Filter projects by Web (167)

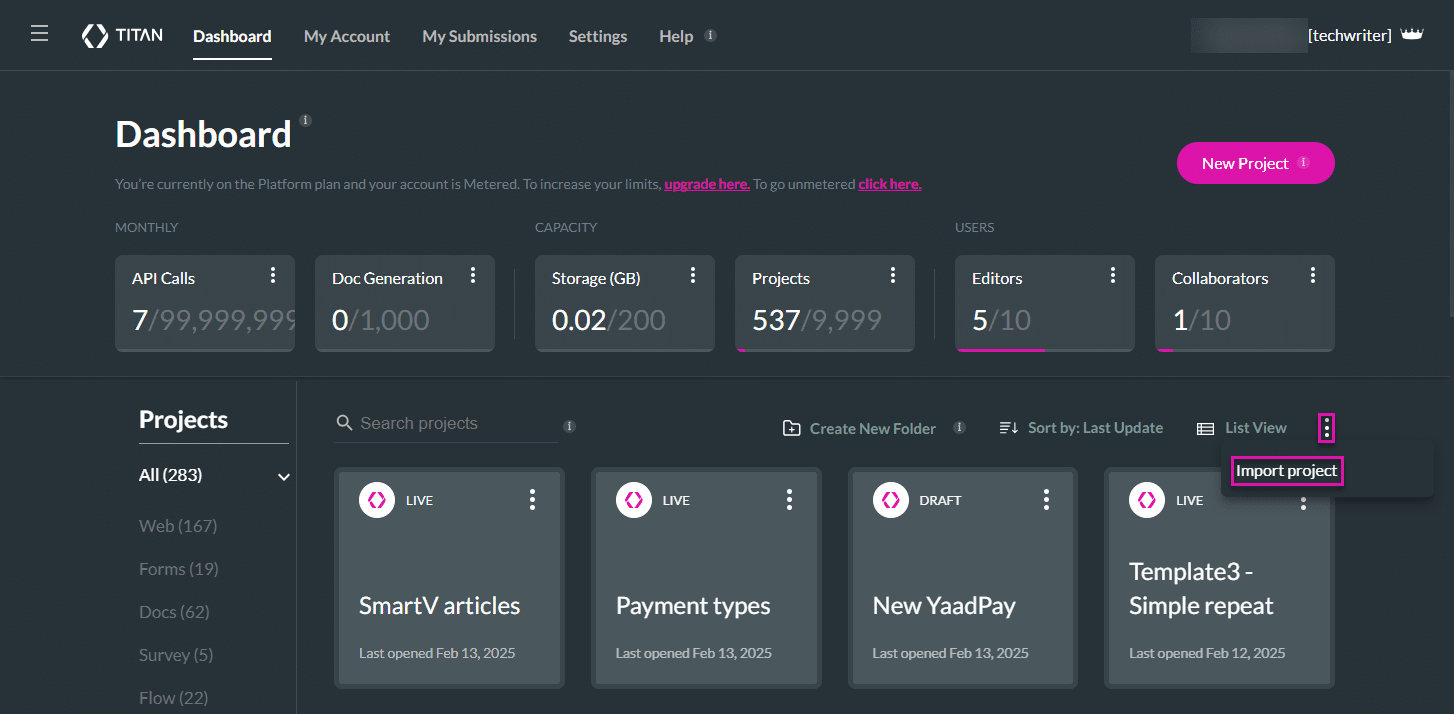178,526
